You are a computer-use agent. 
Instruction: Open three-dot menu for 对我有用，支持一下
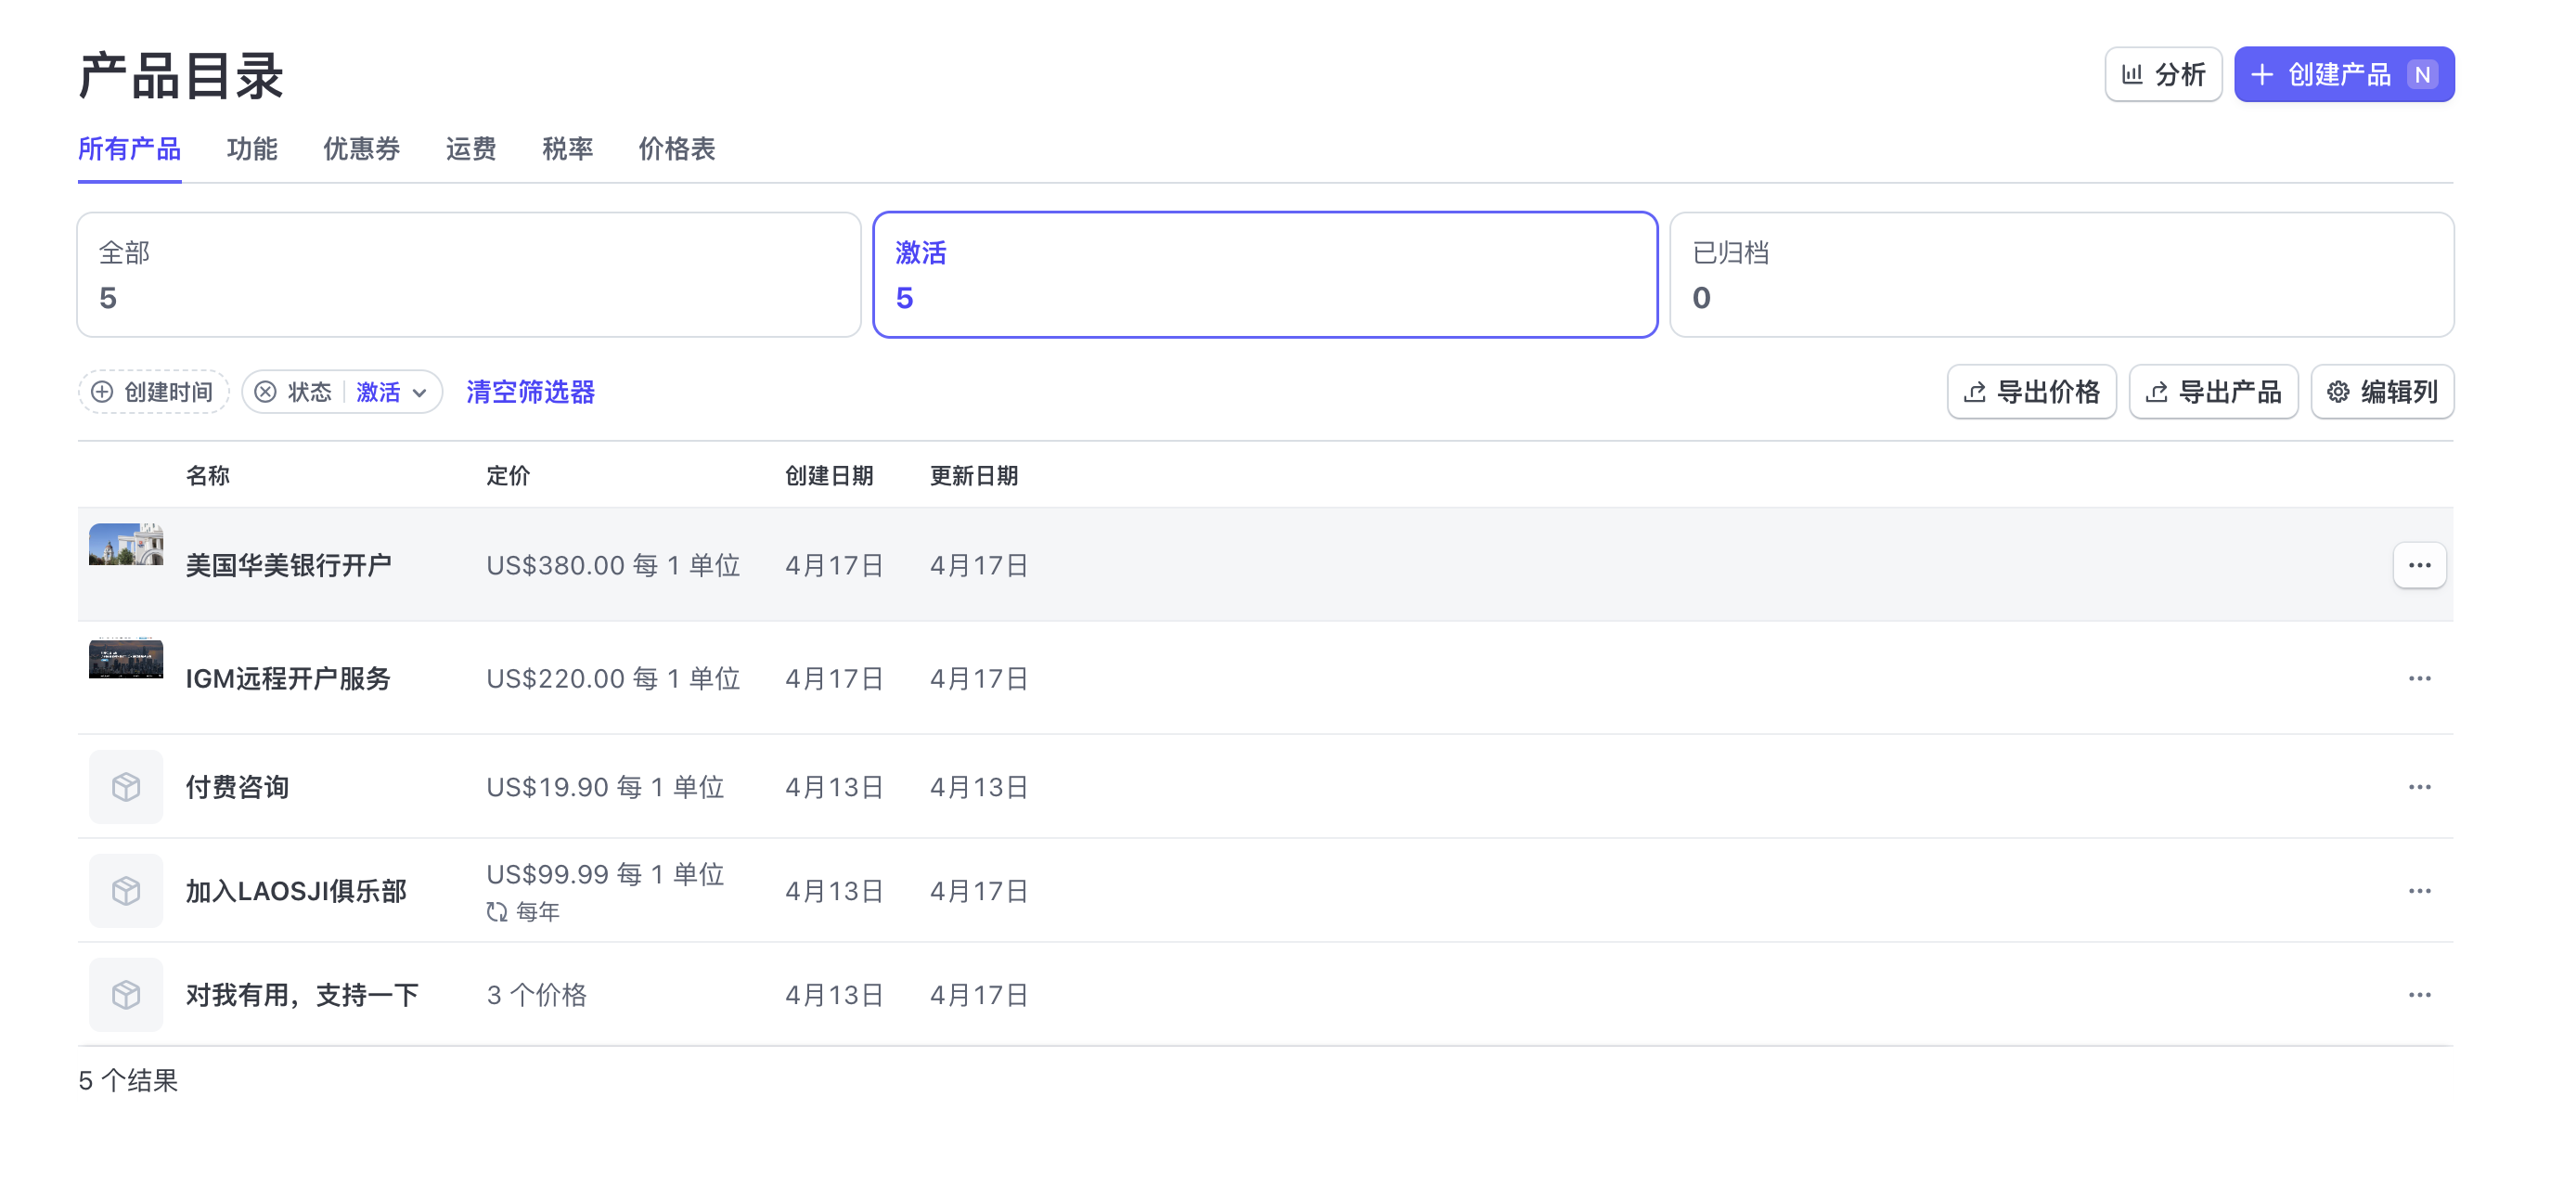[2418, 995]
